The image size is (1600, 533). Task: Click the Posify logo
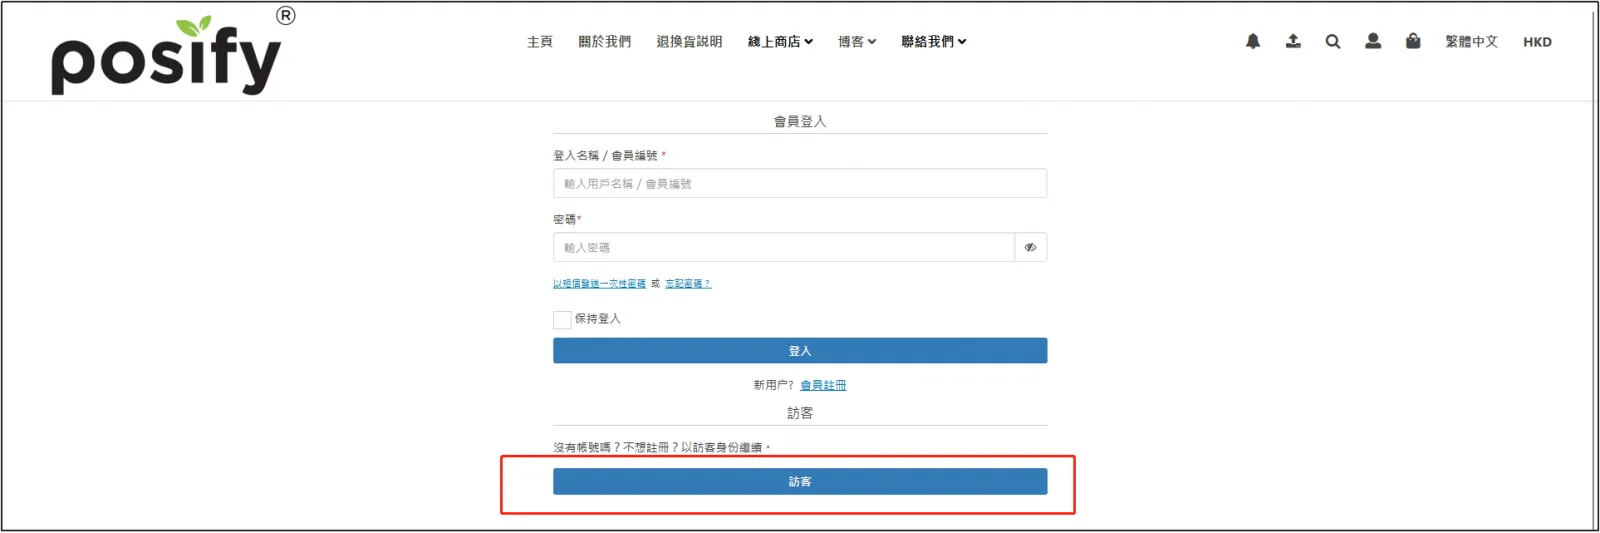click(x=166, y=55)
